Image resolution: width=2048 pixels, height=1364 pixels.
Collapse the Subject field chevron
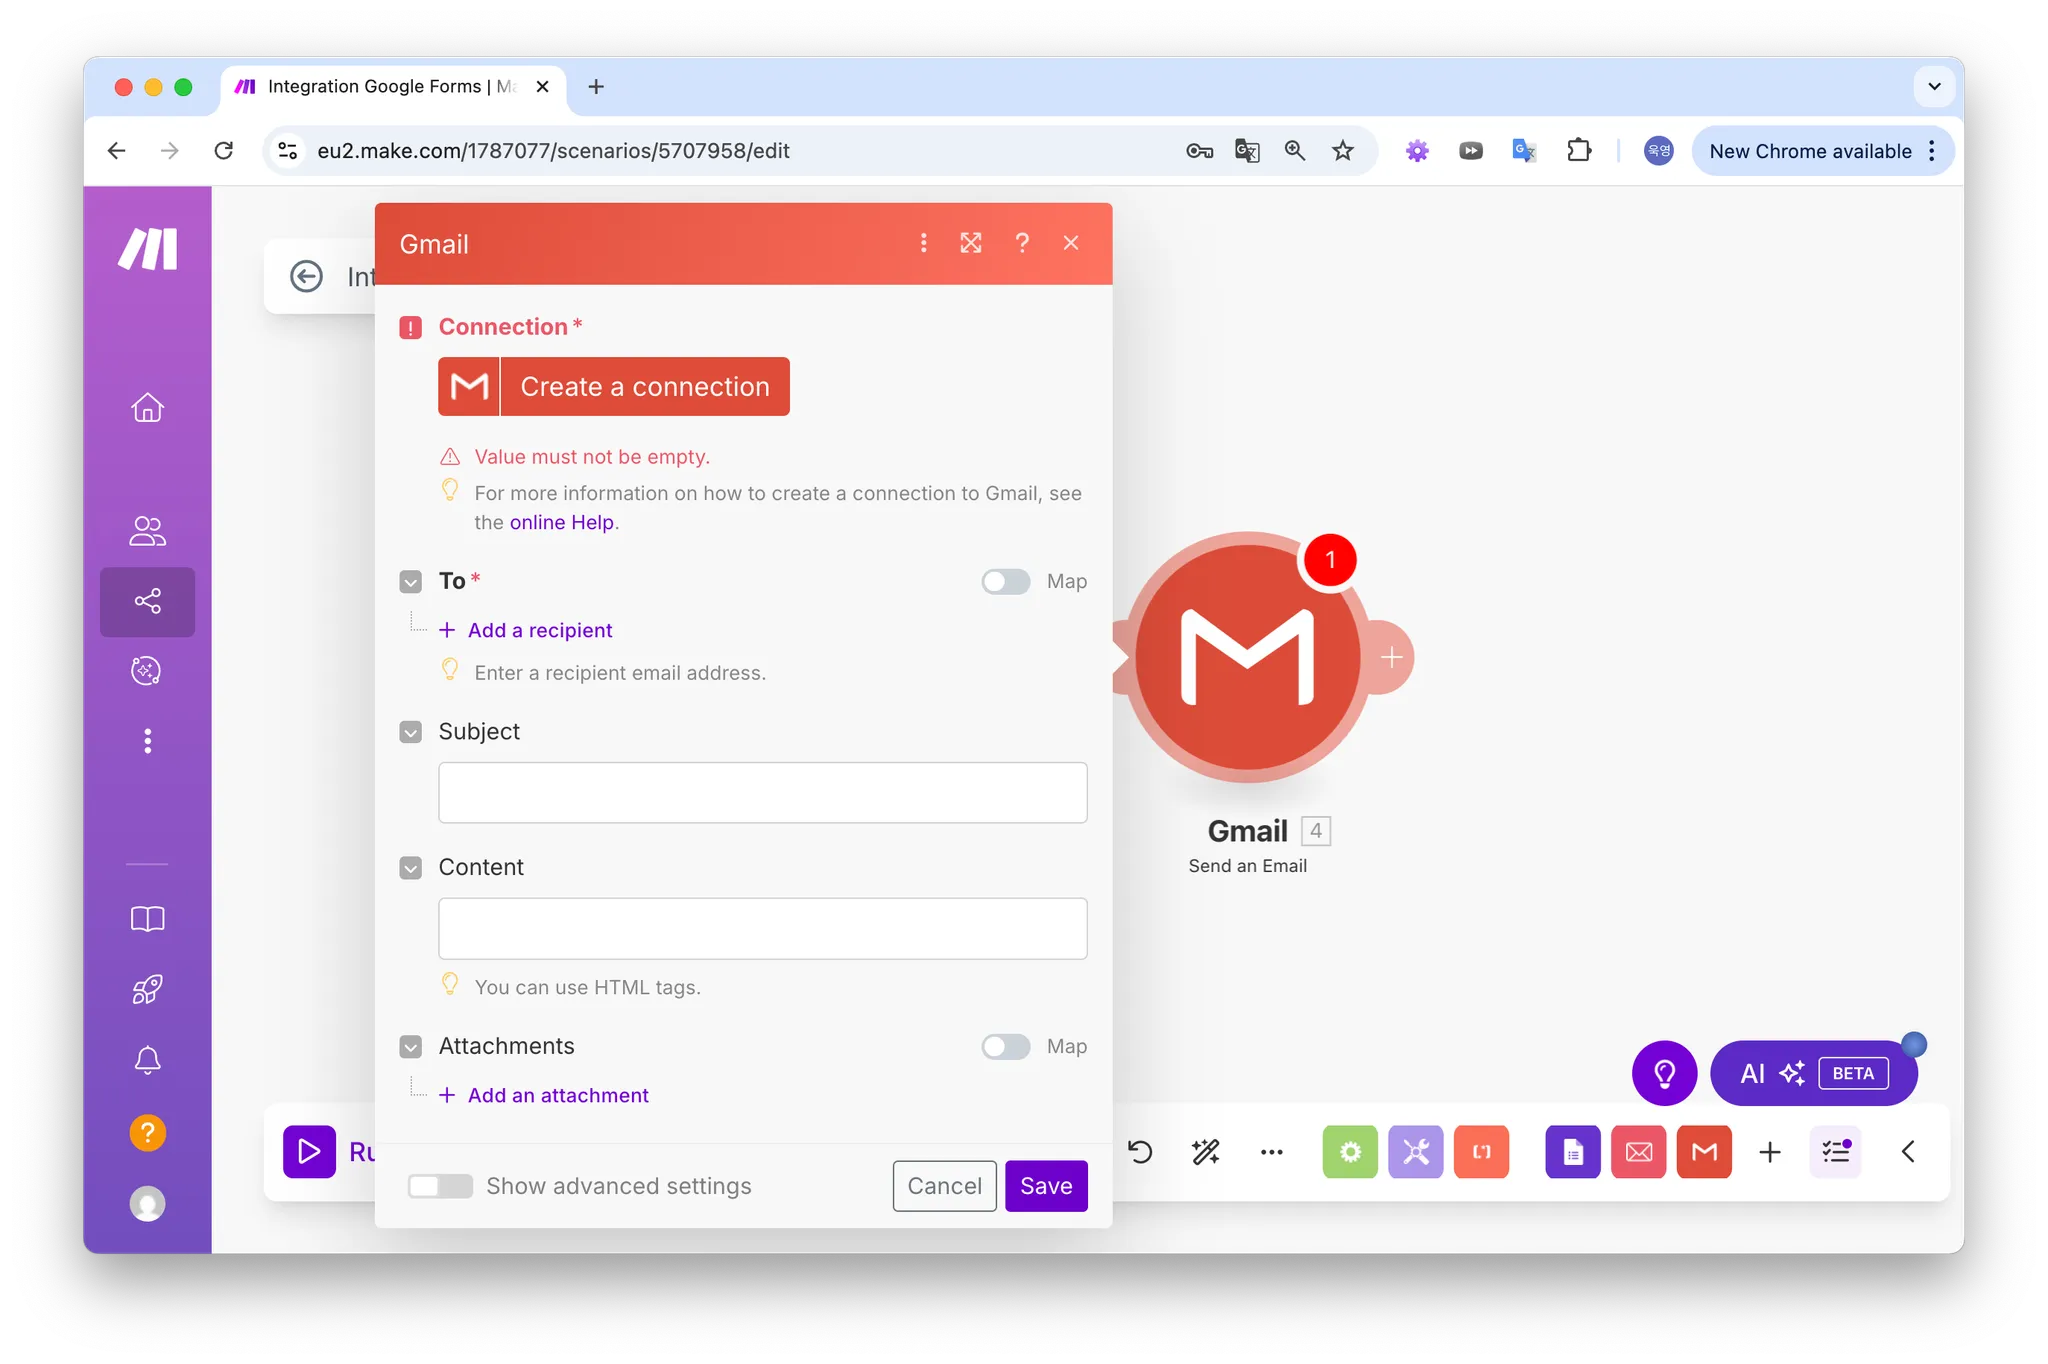(x=411, y=732)
